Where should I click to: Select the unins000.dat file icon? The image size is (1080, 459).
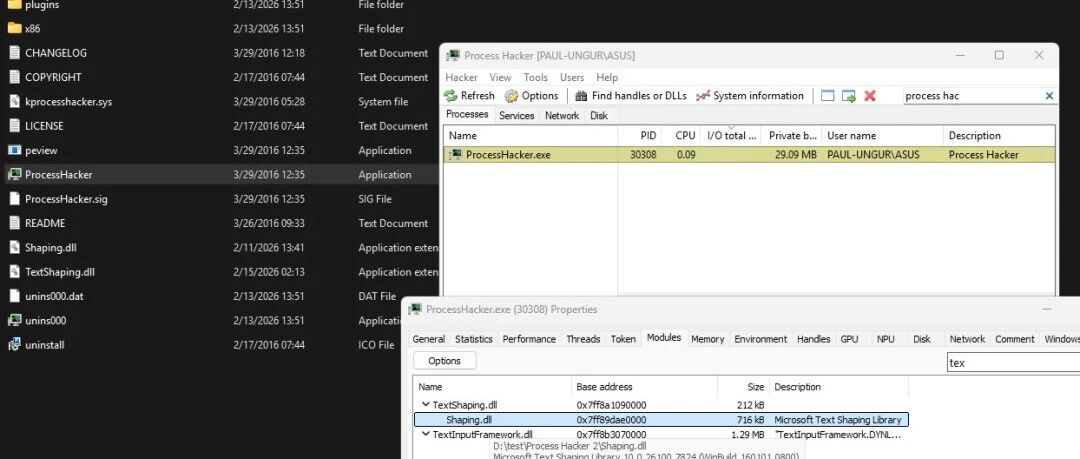[14, 296]
